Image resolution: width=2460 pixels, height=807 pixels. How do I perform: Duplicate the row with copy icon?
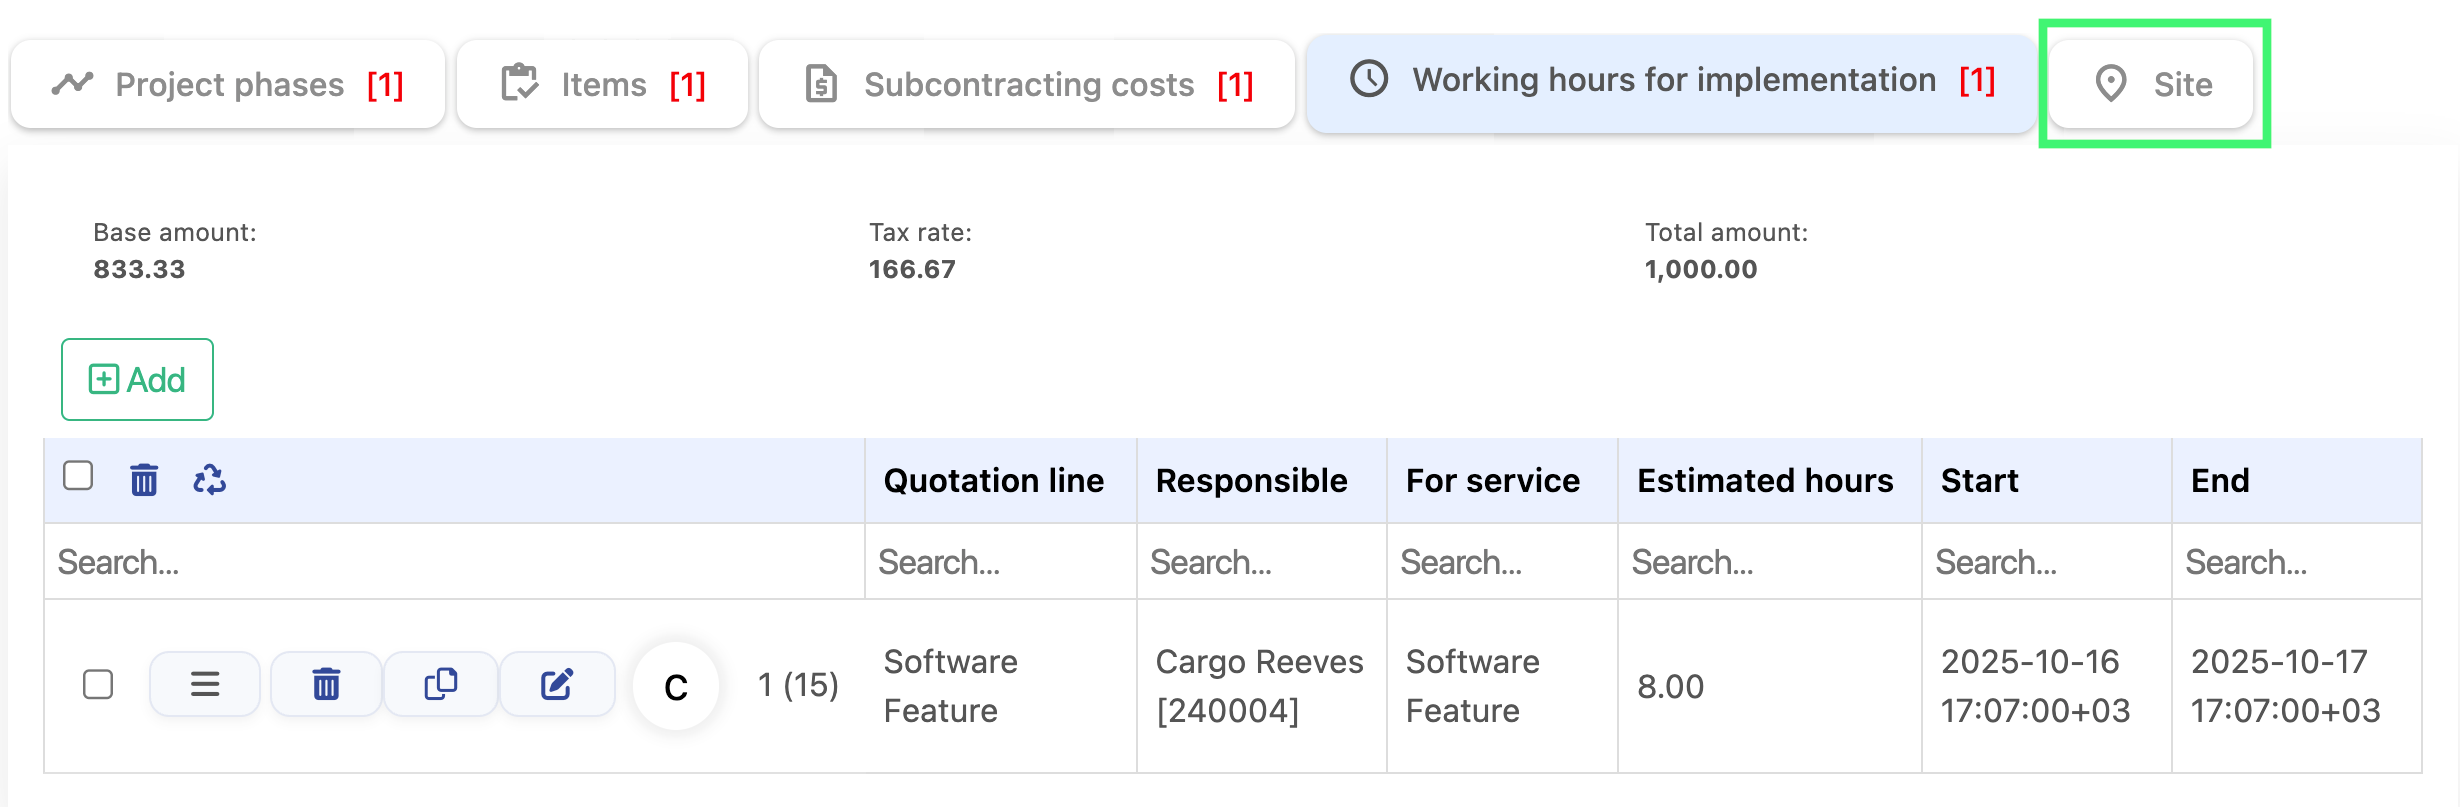[441, 685]
